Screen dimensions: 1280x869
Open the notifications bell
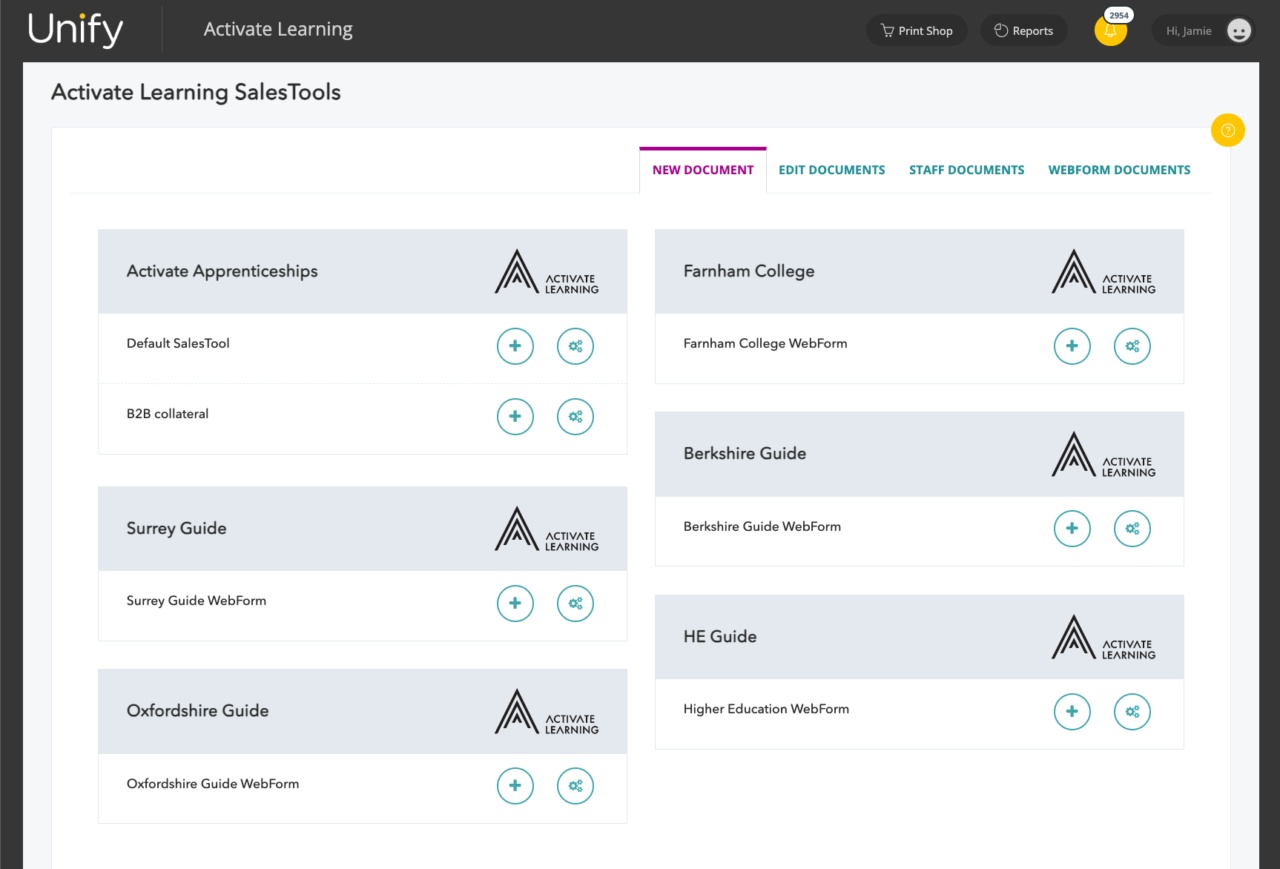(1110, 31)
